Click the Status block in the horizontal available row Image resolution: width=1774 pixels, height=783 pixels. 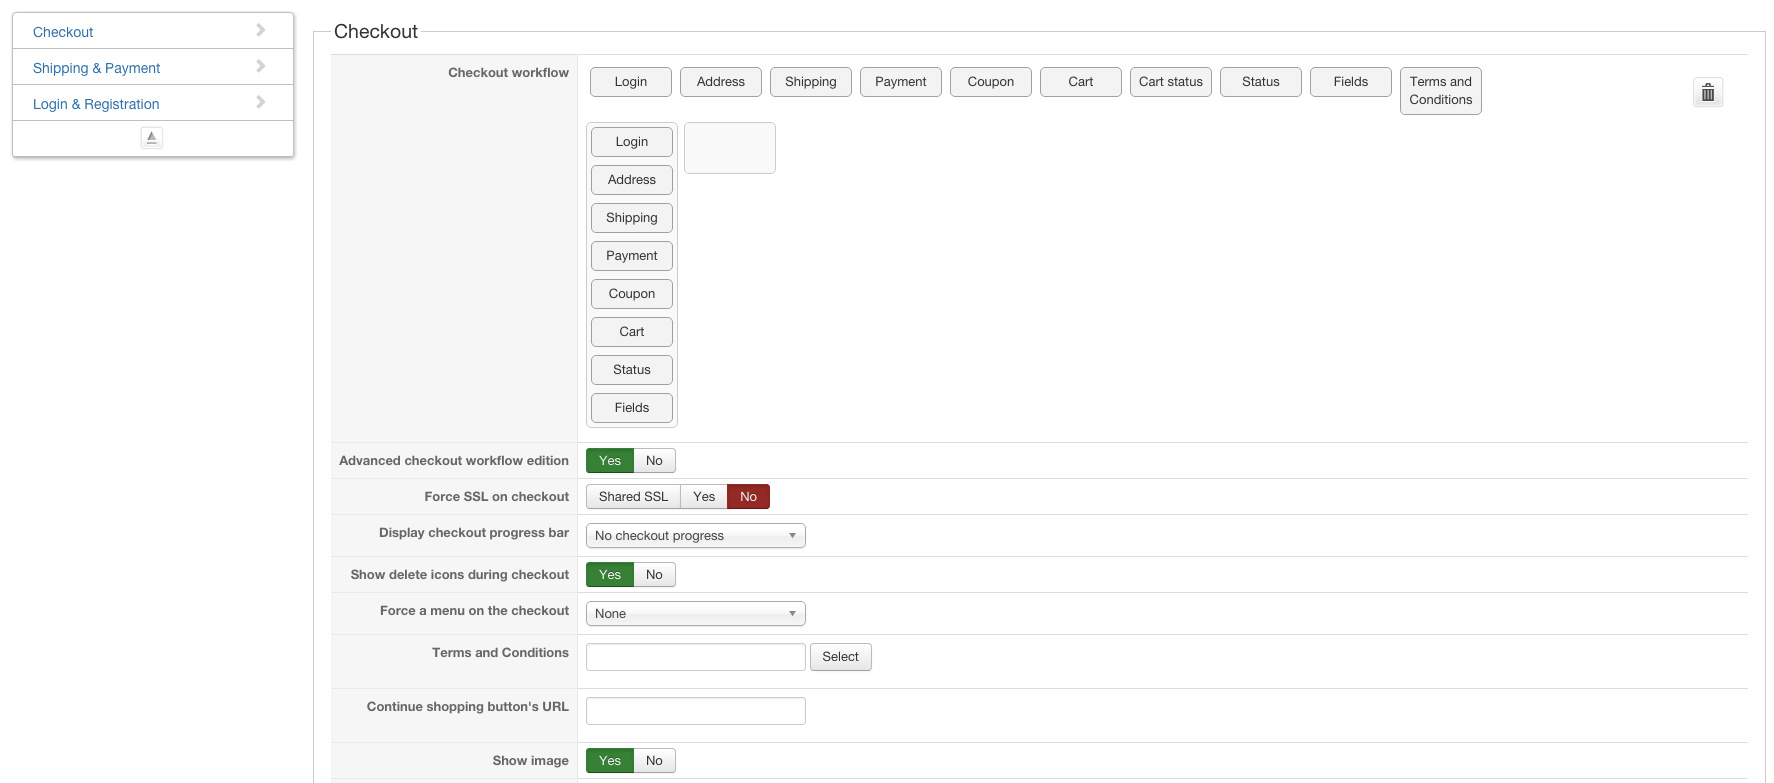1261,82
